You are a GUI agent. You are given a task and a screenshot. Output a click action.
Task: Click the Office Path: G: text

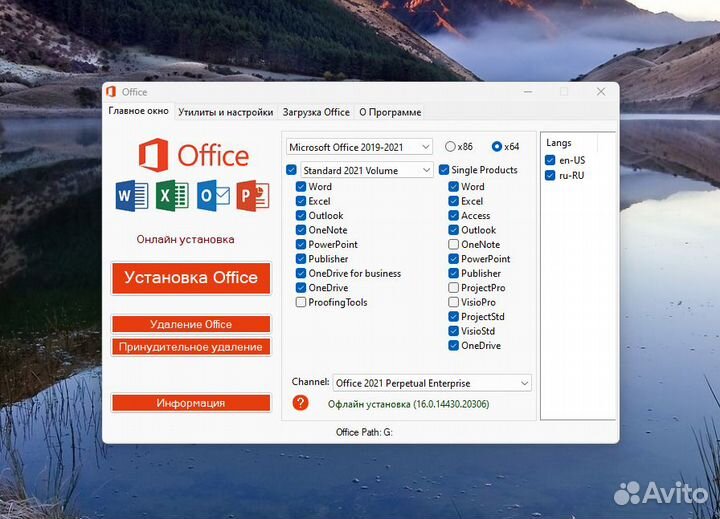coord(364,432)
